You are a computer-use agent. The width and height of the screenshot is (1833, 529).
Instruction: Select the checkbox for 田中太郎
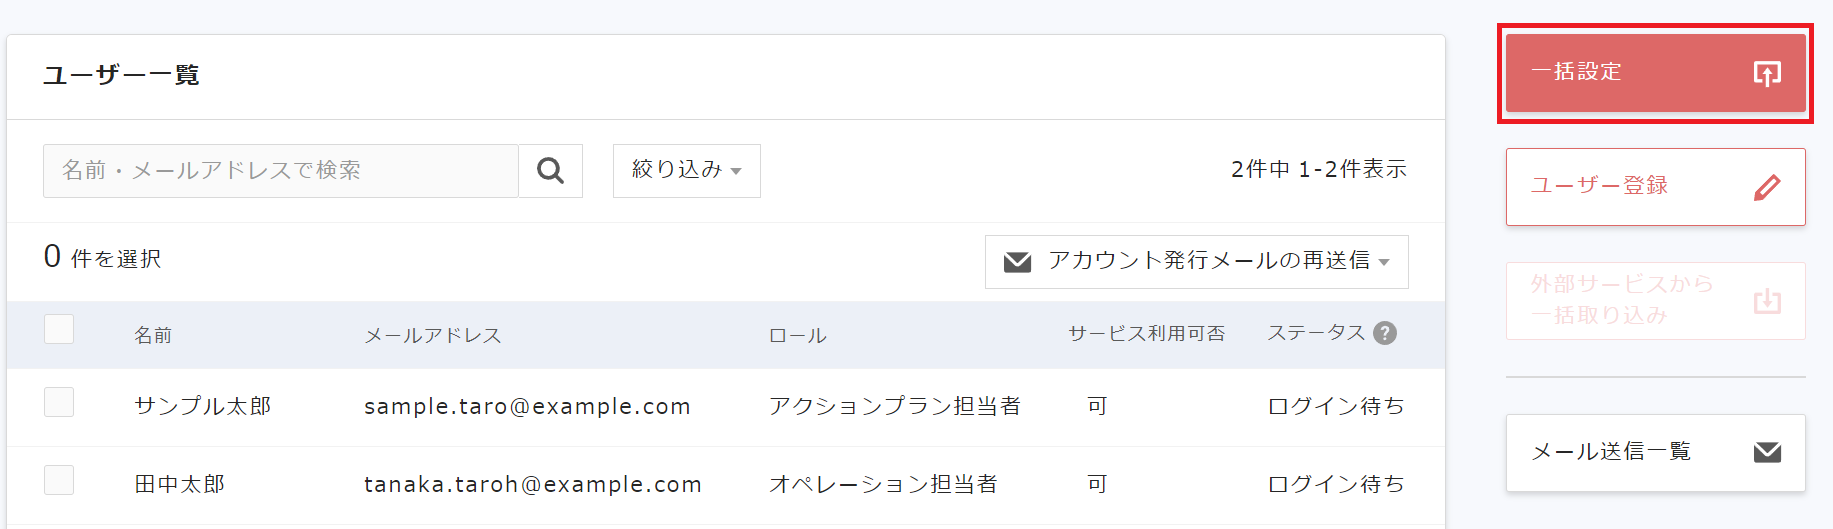[x=59, y=480]
